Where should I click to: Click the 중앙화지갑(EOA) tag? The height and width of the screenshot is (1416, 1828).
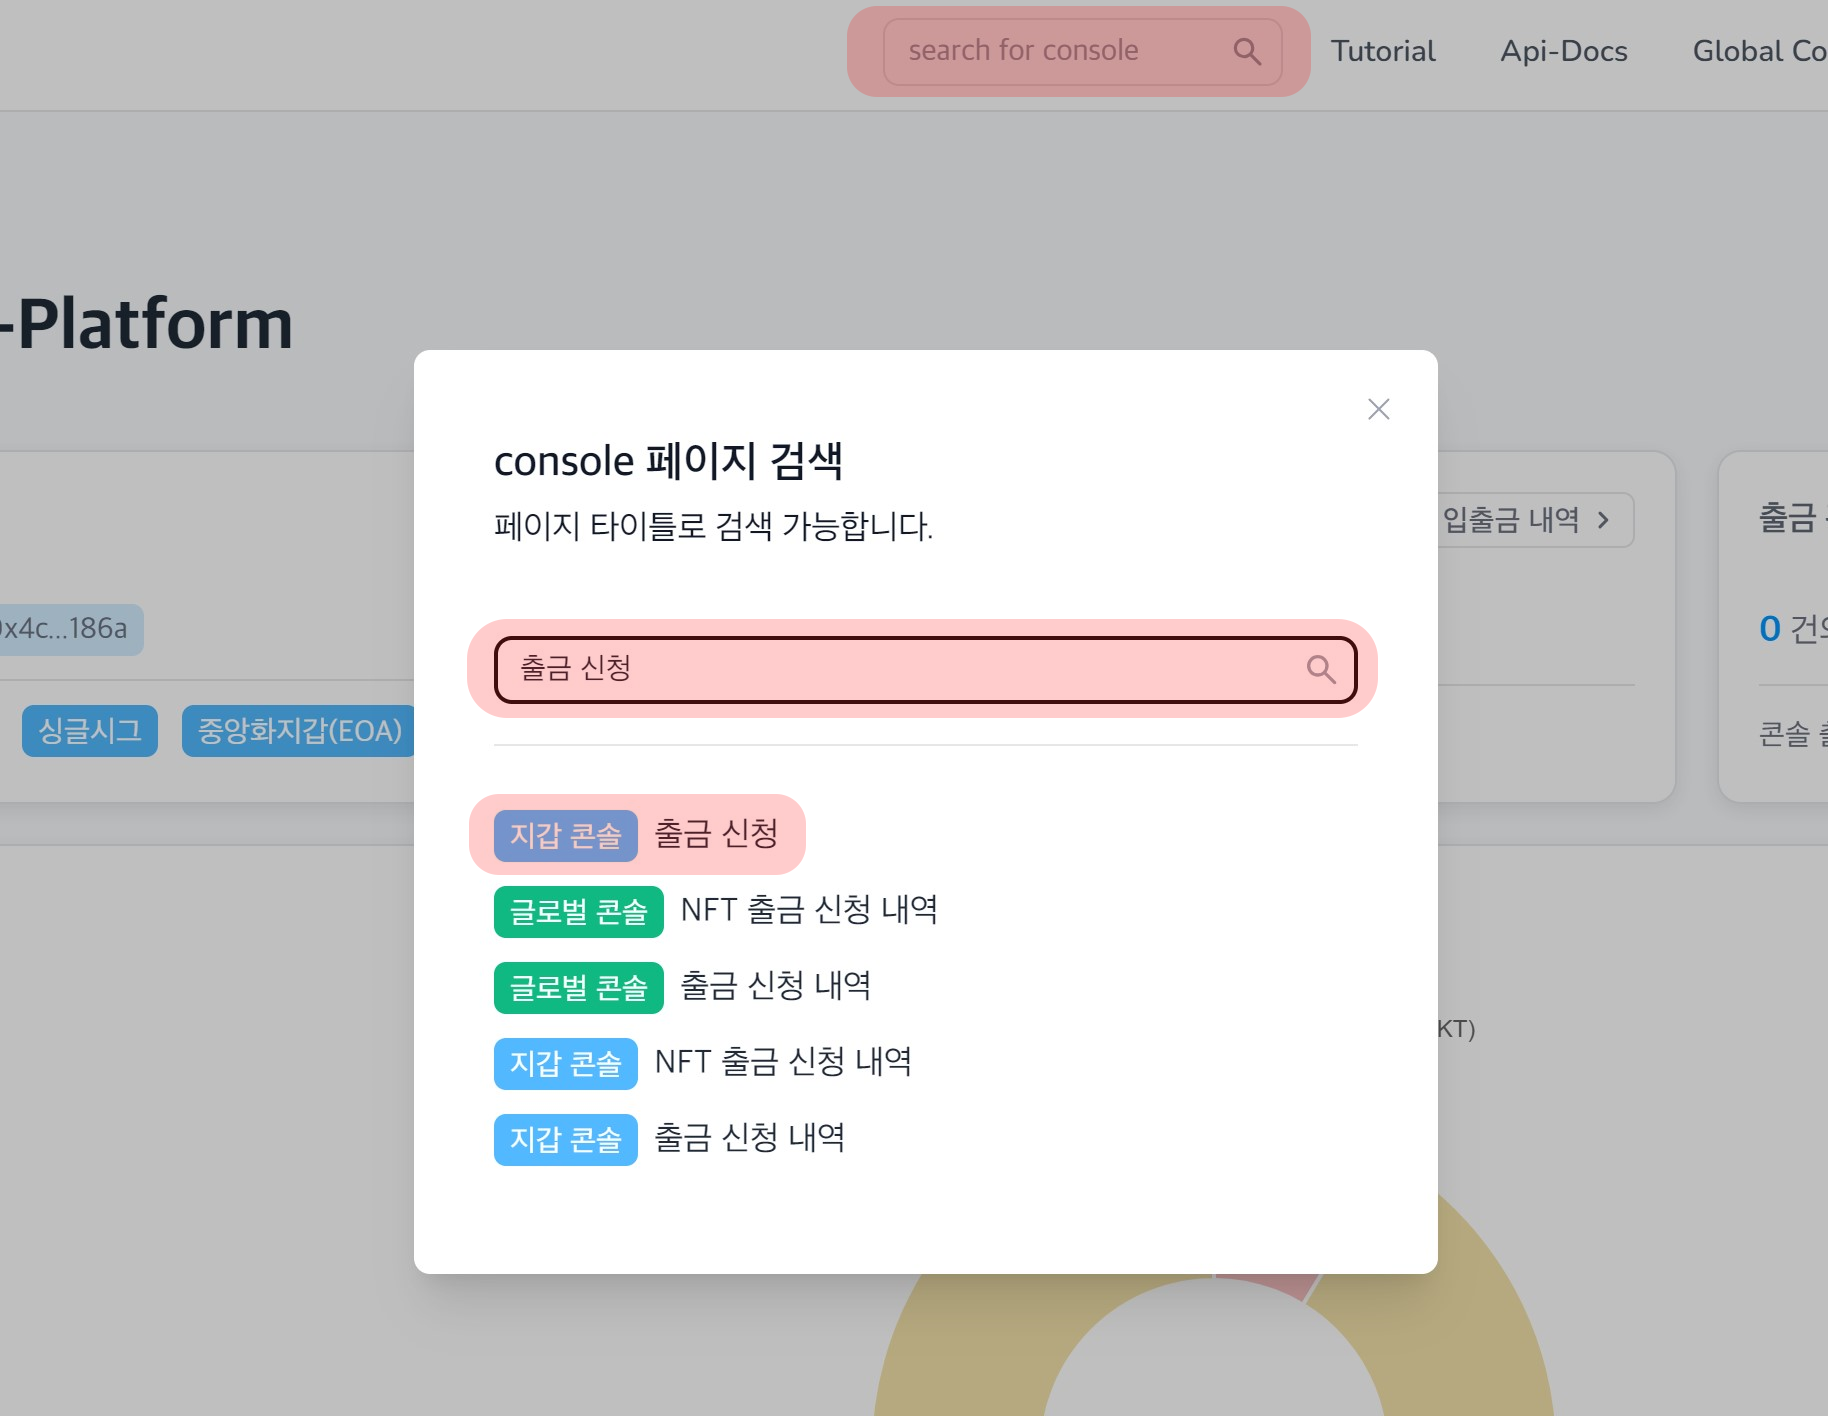coord(299,731)
